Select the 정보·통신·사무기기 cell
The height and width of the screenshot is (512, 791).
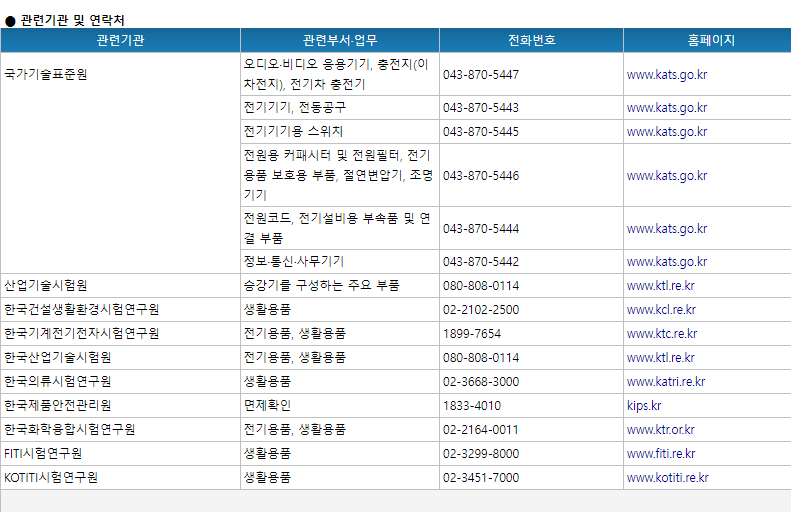tap(340, 262)
